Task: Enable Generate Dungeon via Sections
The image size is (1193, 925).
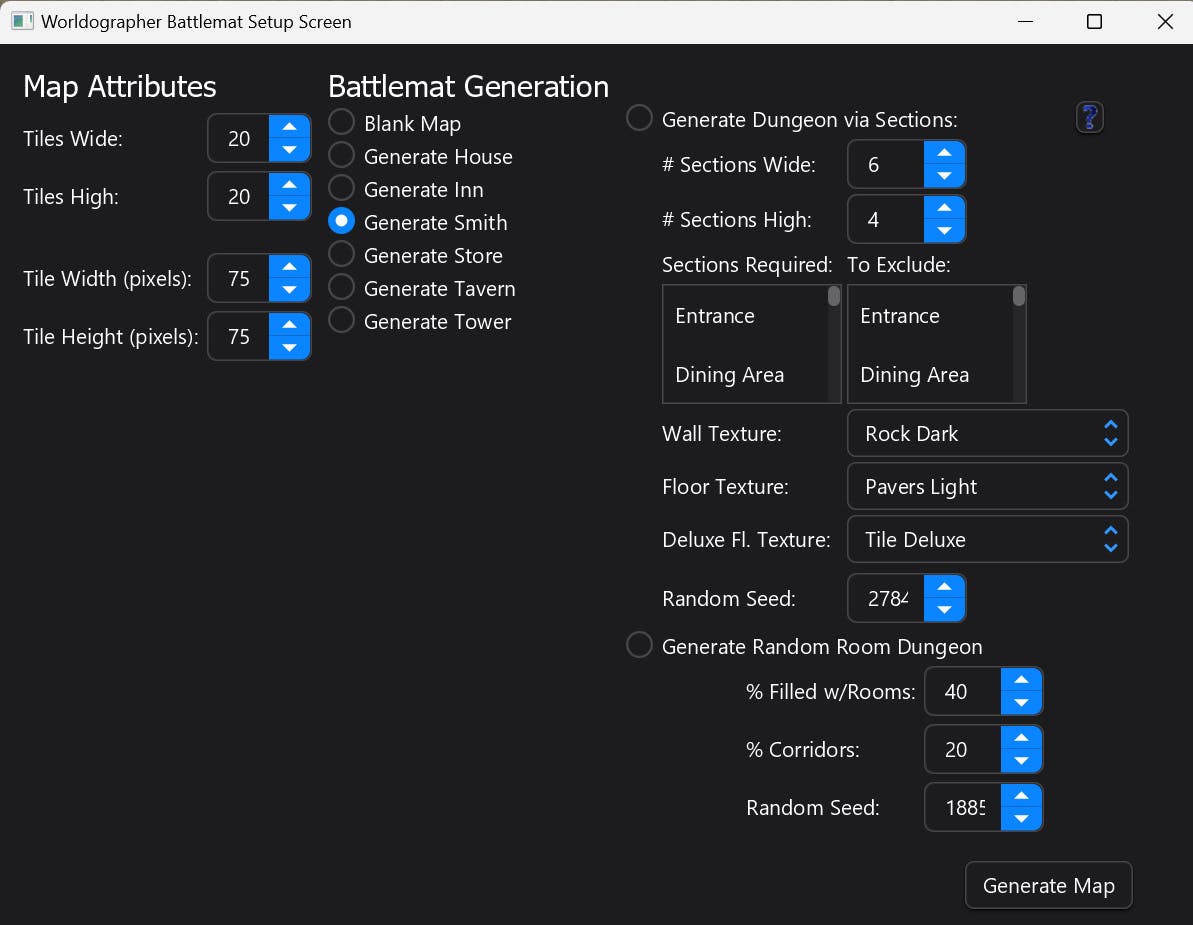Action: [x=639, y=117]
